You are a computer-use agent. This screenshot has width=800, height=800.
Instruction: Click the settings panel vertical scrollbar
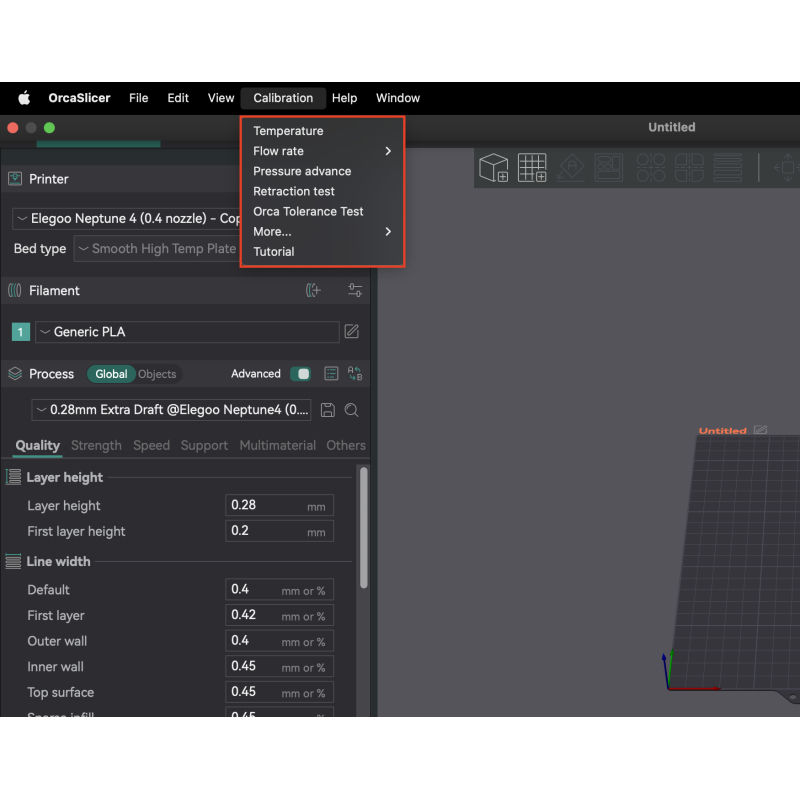click(363, 530)
